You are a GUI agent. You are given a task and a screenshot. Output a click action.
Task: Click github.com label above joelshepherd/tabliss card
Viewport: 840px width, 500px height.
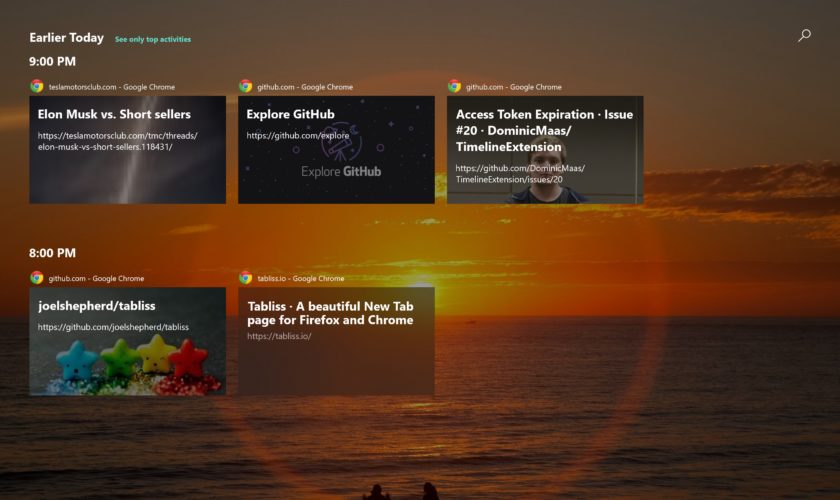[96, 278]
